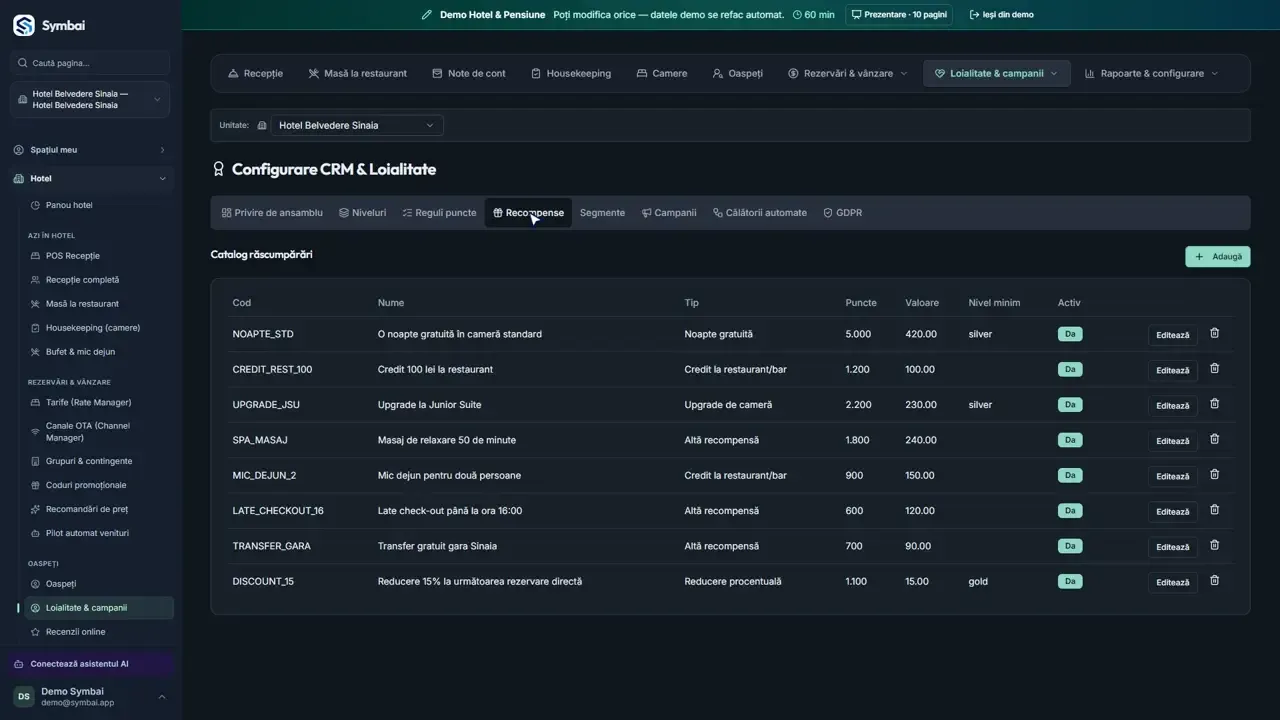Open Canale OTA (Channel Manager)
The height and width of the screenshot is (720, 1280).
pyautogui.click(x=88, y=432)
